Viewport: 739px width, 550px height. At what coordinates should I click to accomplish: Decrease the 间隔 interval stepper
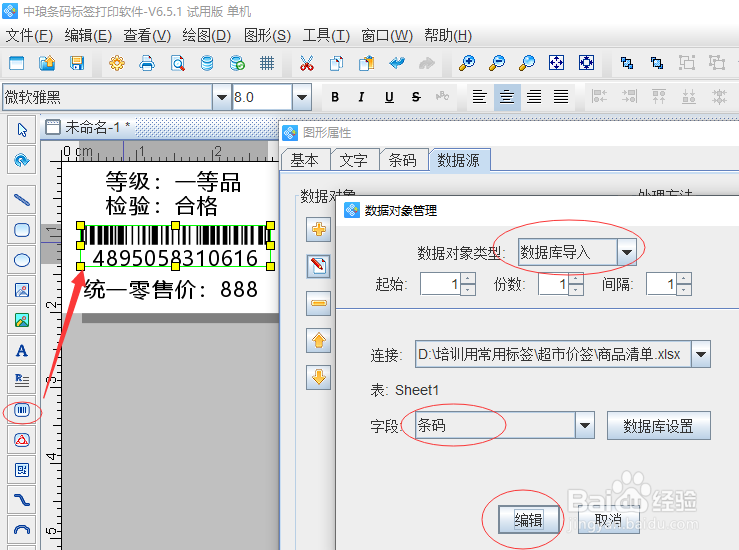(x=683, y=290)
